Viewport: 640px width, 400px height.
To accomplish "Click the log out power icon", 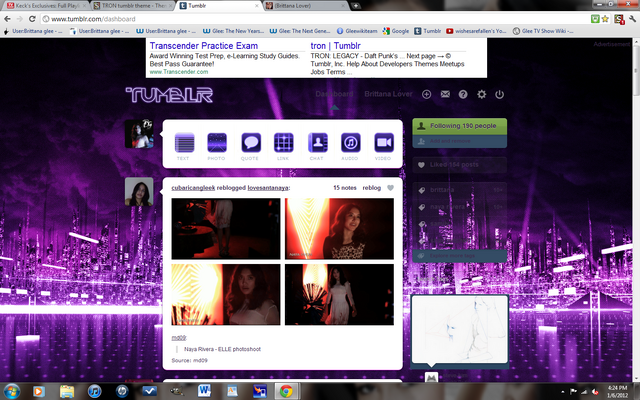I will pyautogui.click(x=500, y=94).
